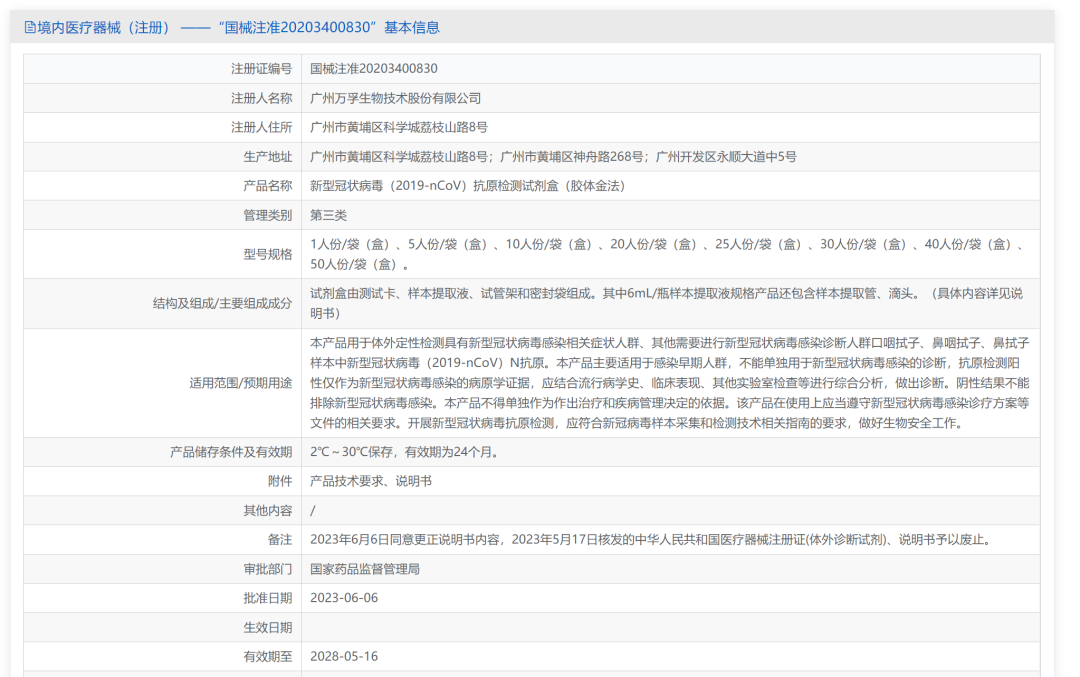Click the document icon in the header
The width and height of the screenshot is (1080, 677).
pos(29,28)
